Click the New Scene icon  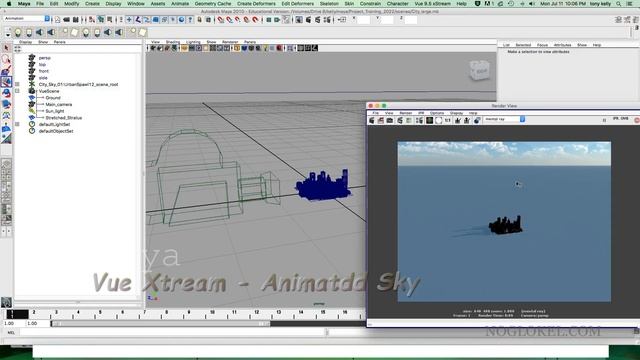(x=58, y=20)
